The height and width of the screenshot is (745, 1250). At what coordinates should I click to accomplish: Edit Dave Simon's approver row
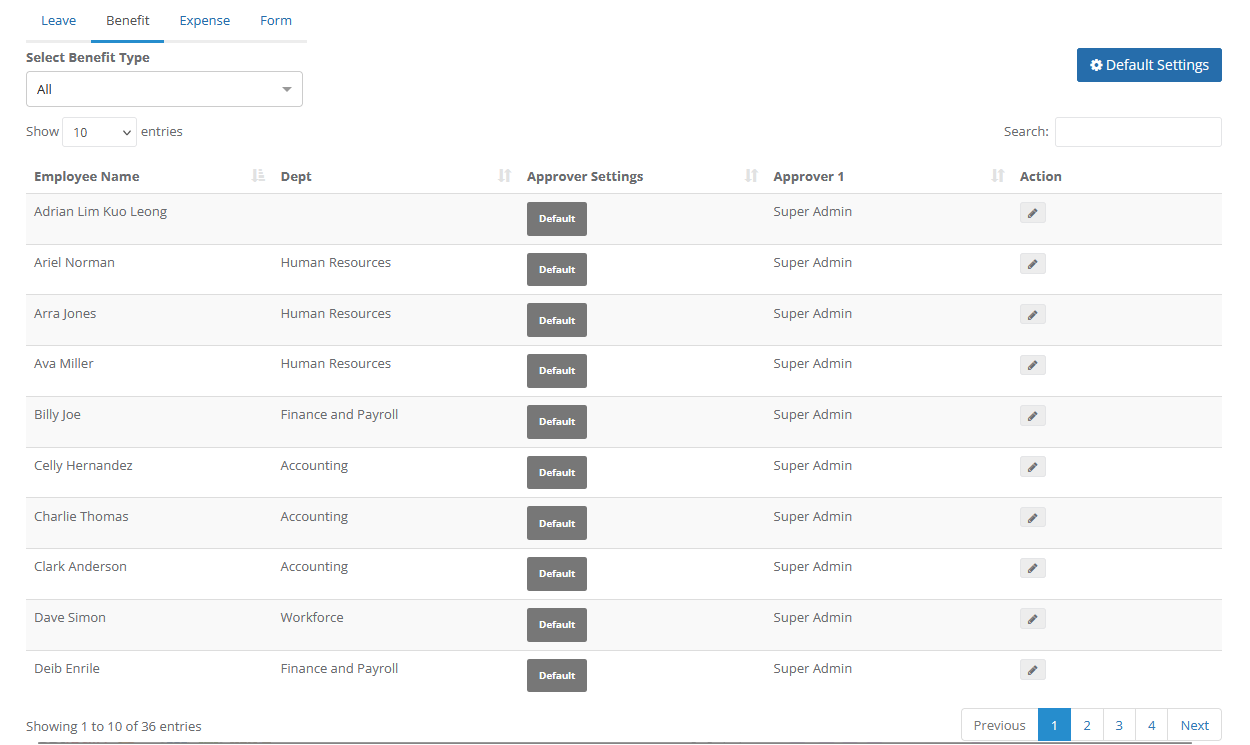coord(1033,619)
